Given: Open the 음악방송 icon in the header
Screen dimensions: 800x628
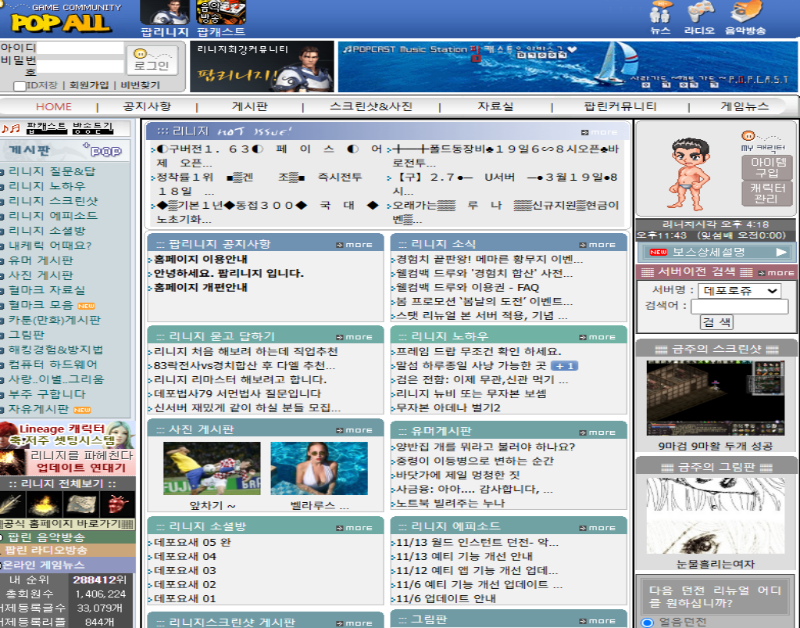Looking at the screenshot, I should (x=745, y=17).
